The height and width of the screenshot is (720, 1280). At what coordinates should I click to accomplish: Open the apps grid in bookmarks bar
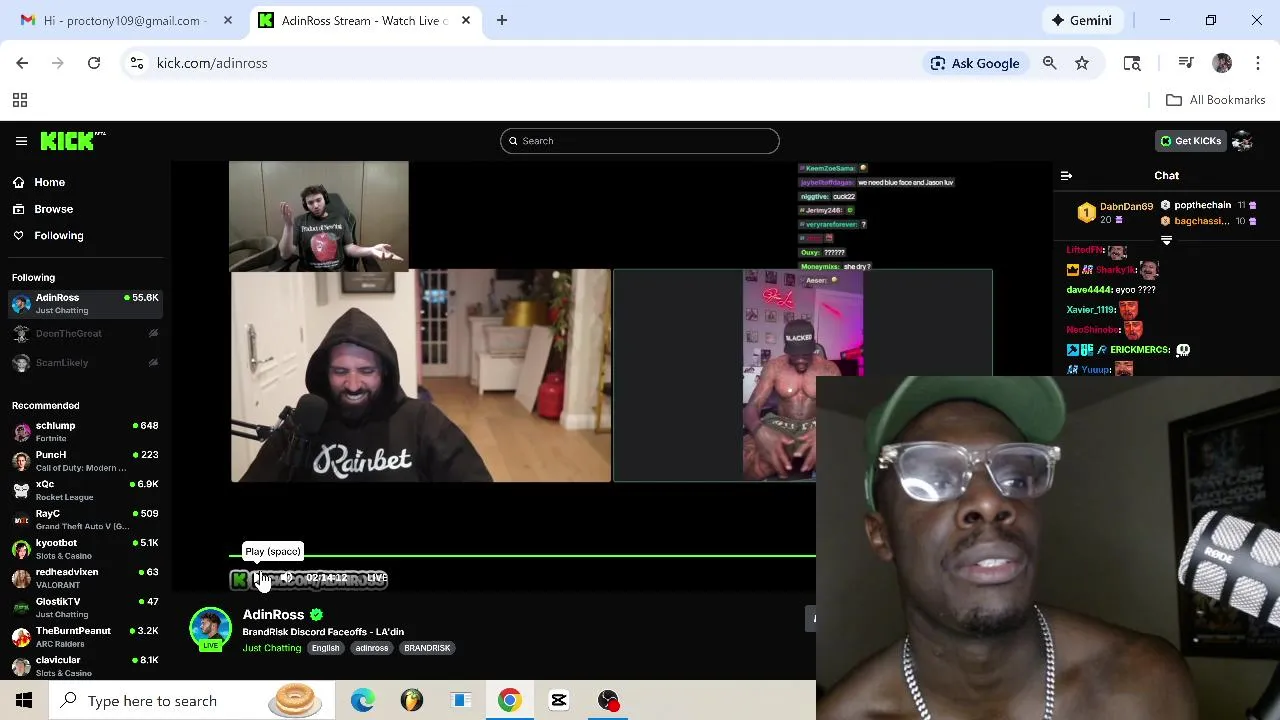click(x=19, y=100)
